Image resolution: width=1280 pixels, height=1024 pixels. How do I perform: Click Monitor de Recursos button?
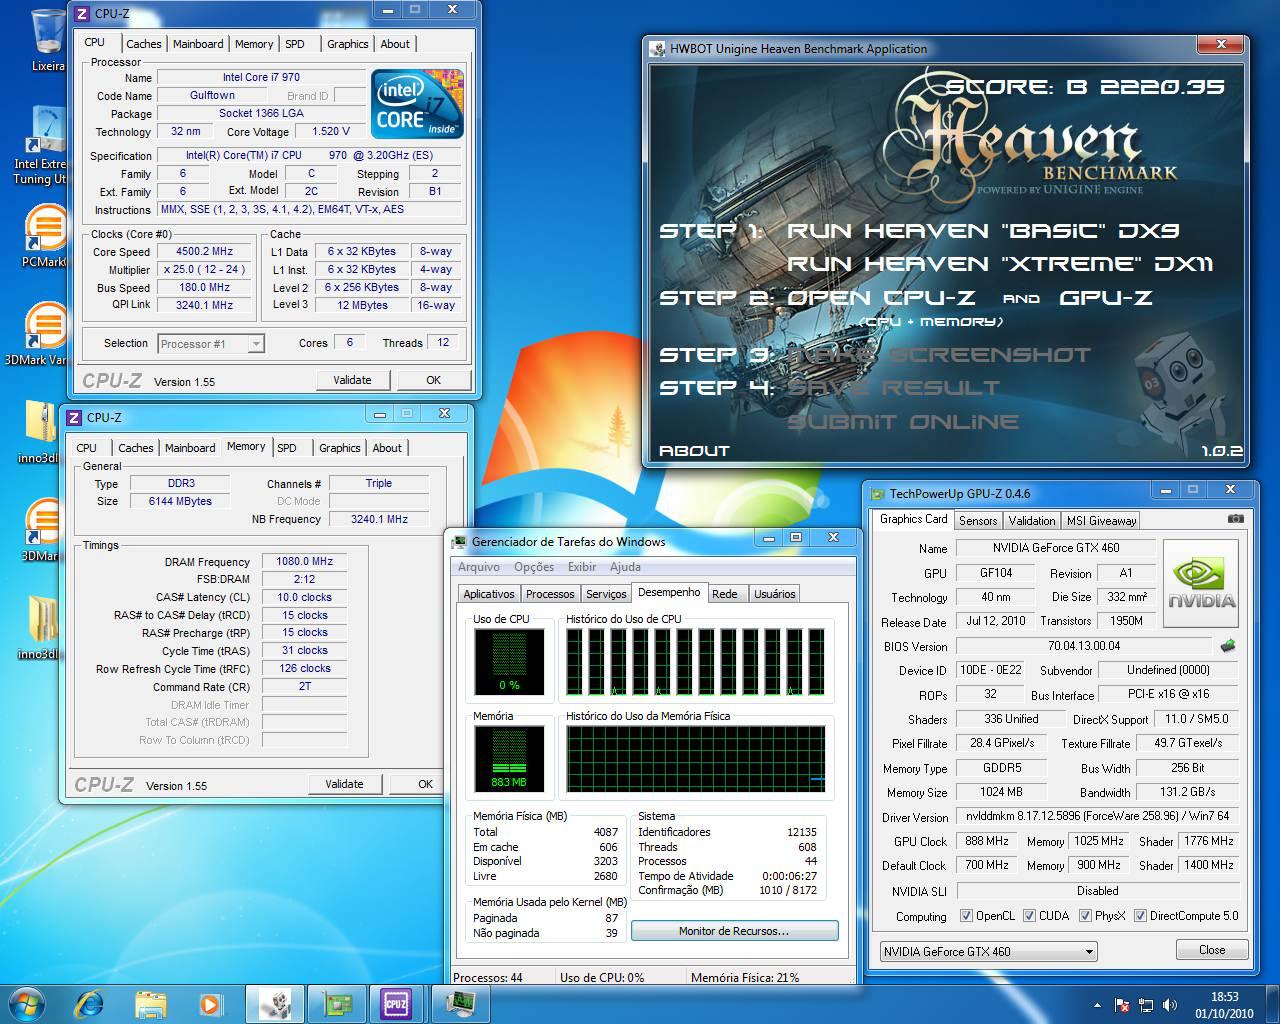click(x=734, y=931)
